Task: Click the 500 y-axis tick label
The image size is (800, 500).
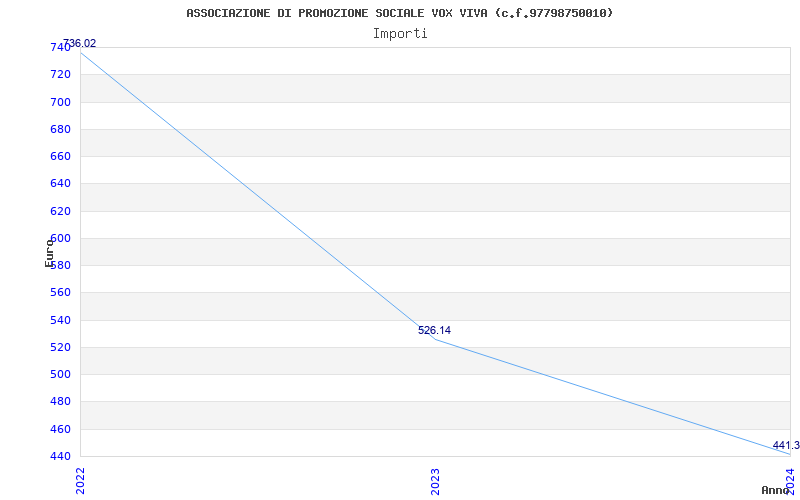Action: [x=60, y=374]
